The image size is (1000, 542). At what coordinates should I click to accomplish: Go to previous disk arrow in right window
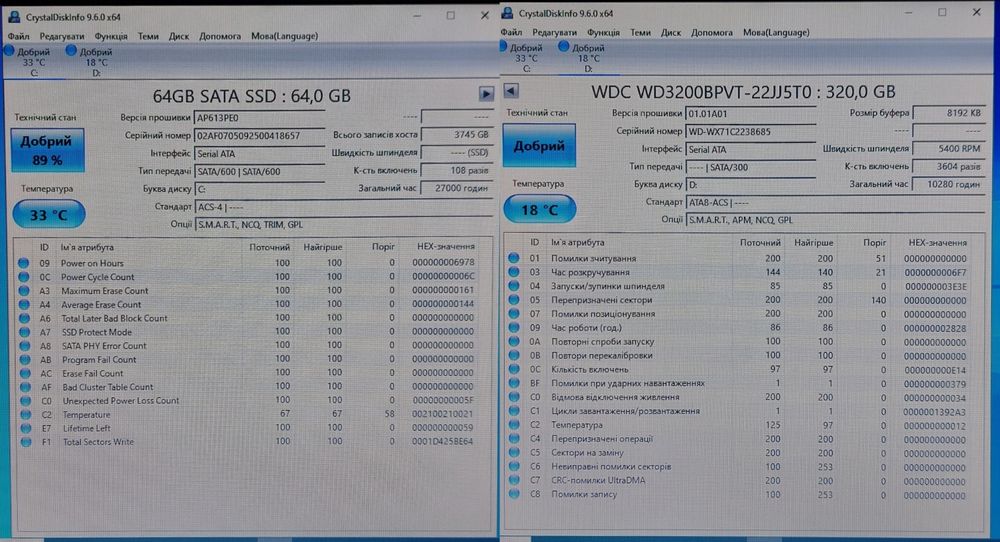click(x=511, y=91)
